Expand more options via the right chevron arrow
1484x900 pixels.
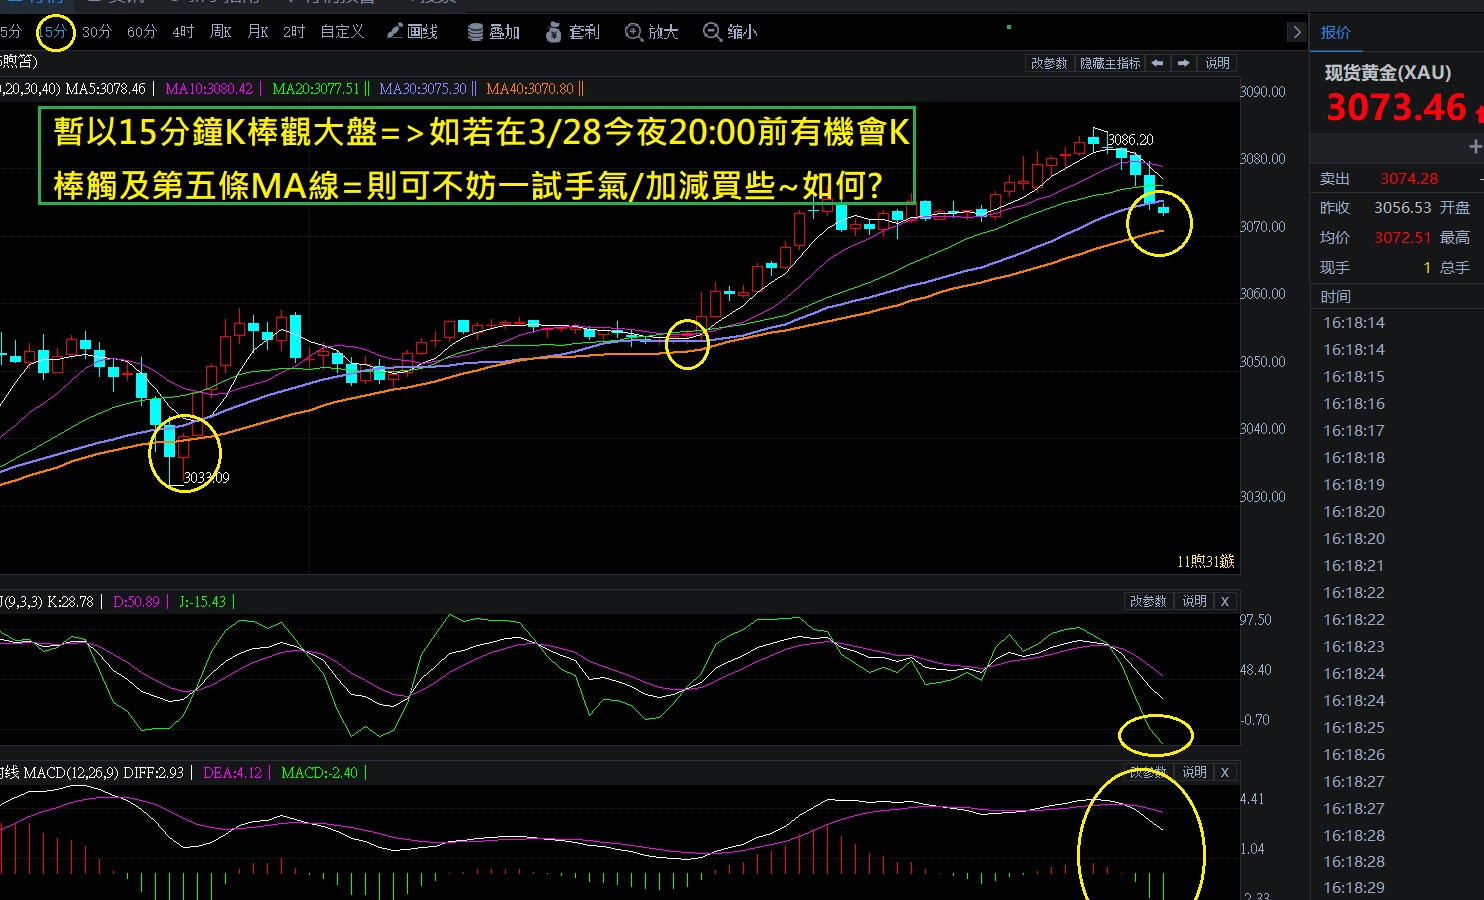[x=1297, y=31]
